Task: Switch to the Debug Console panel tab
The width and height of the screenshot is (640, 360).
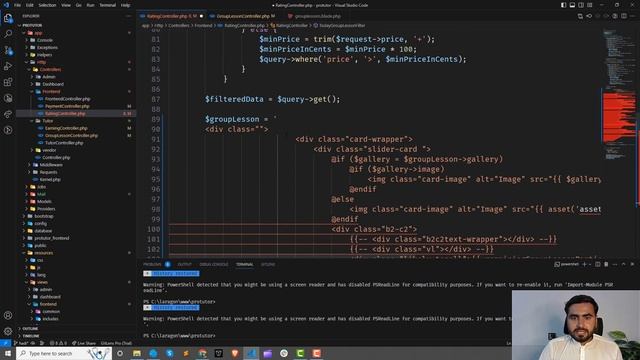Action: pos(214,264)
